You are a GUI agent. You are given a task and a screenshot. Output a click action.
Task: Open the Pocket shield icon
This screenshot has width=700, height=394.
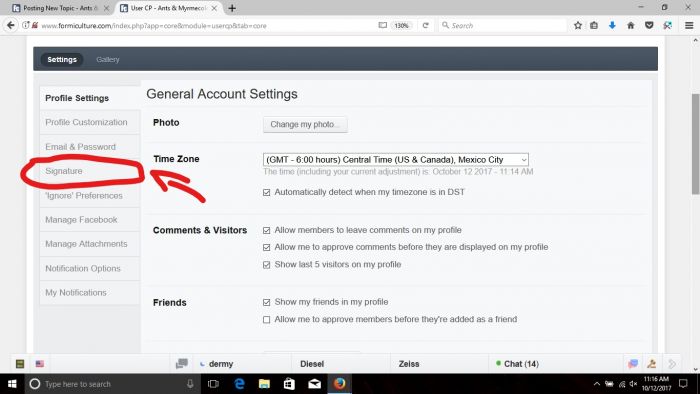[x=649, y=25]
